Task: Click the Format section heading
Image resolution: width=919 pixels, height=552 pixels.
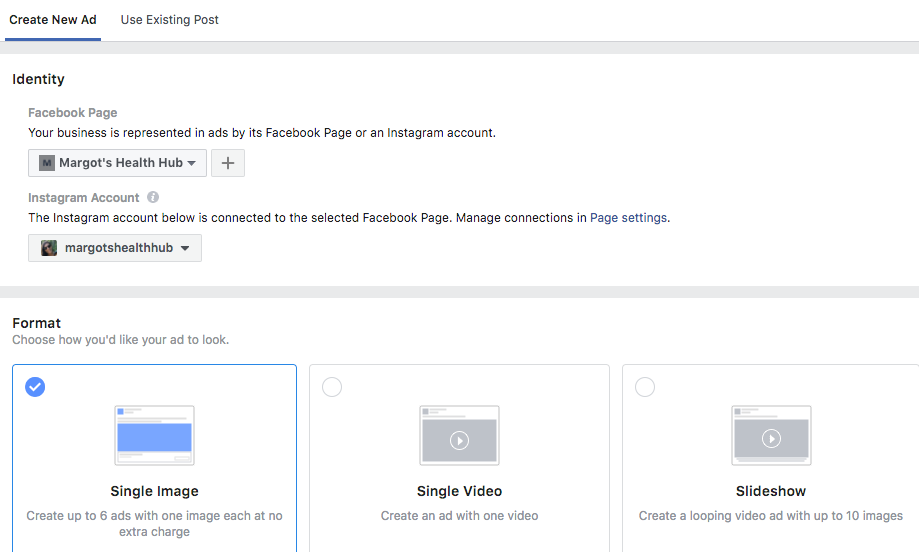Action: pyautogui.click(x=36, y=323)
